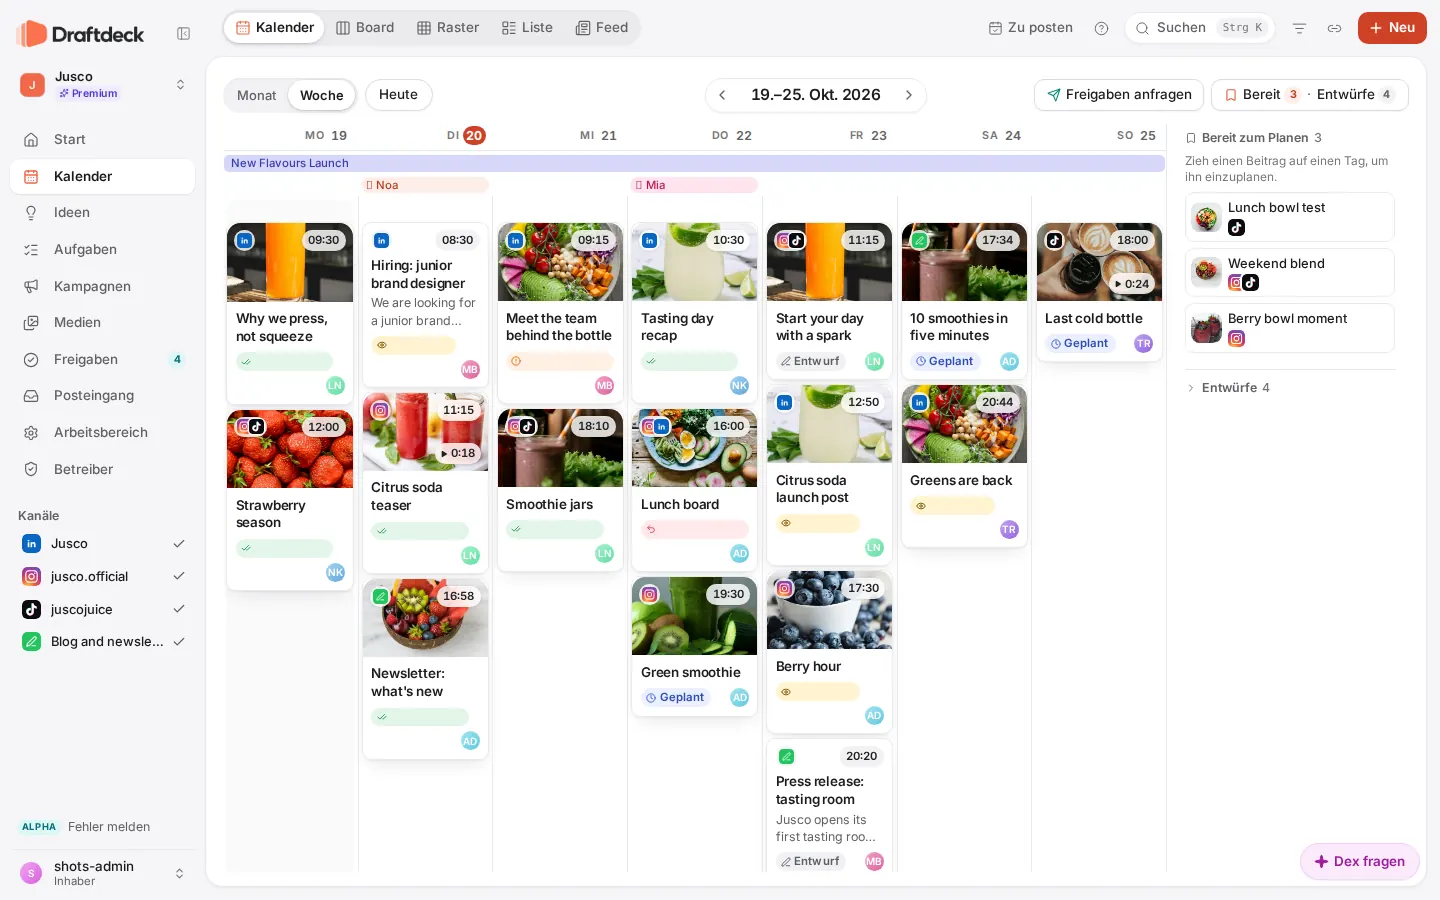Viewport: 1440px width, 900px height.
Task: Open Betreiber via its shield icon
Action: [x=31, y=470]
